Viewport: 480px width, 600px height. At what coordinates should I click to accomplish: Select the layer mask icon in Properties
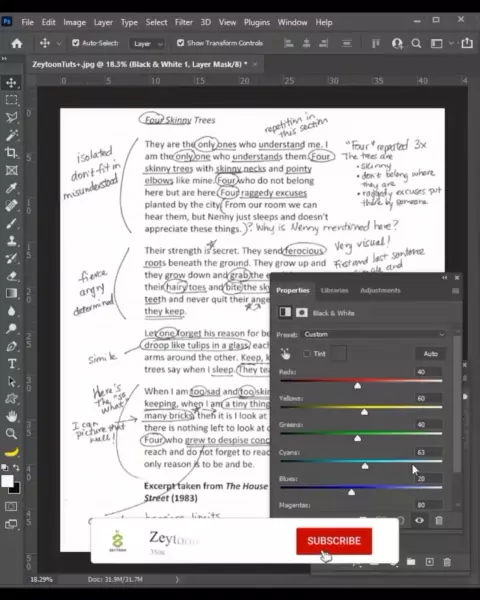click(302, 313)
